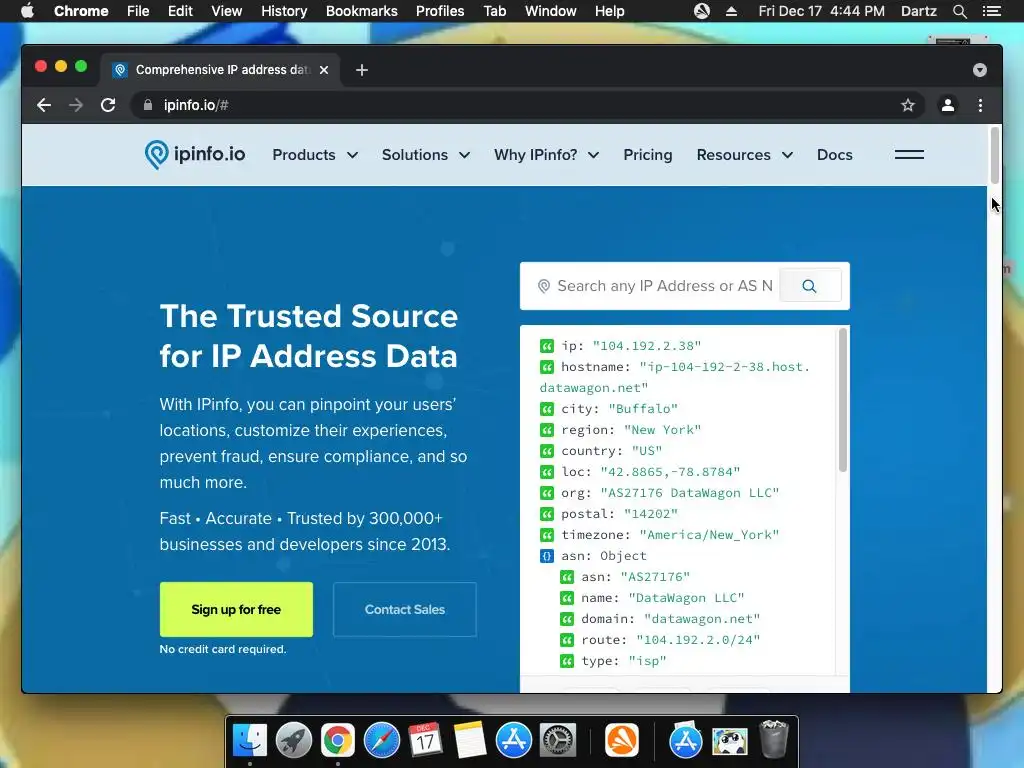This screenshot has width=1024, height=768.
Task: Open the Trash in the Dock
Action: 774,739
